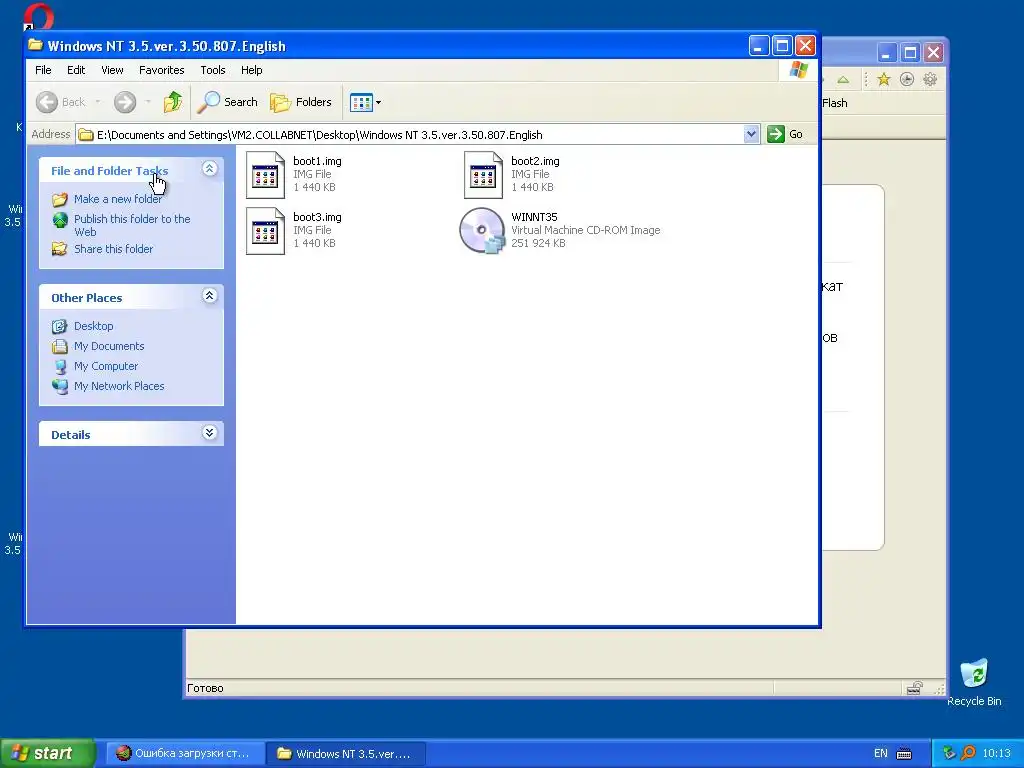1024x768 pixels.
Task: Open the Favorites menu
Action: click(x=161, y=70)
